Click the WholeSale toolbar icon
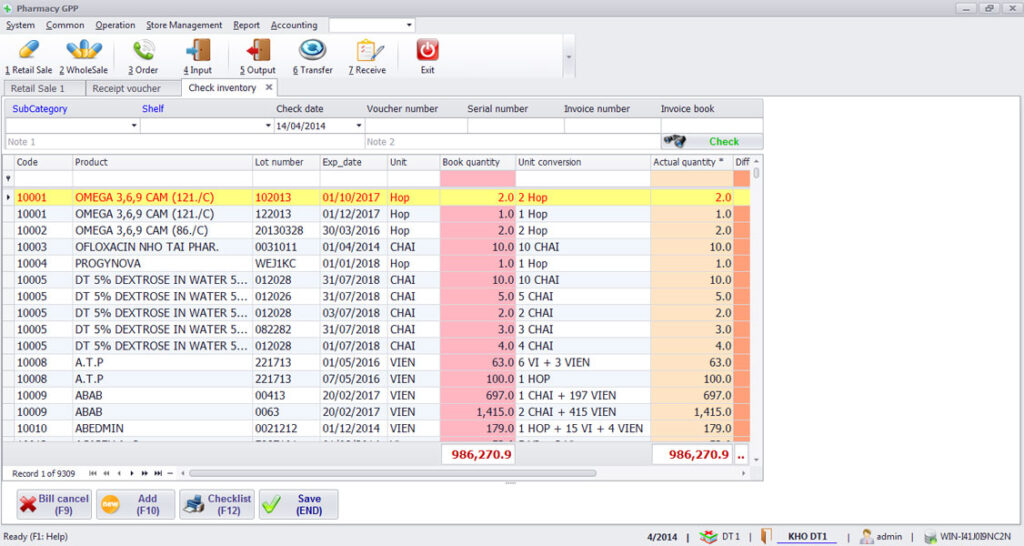The height and width of the screenshot is (546, 1024). [x=84, y=51]
